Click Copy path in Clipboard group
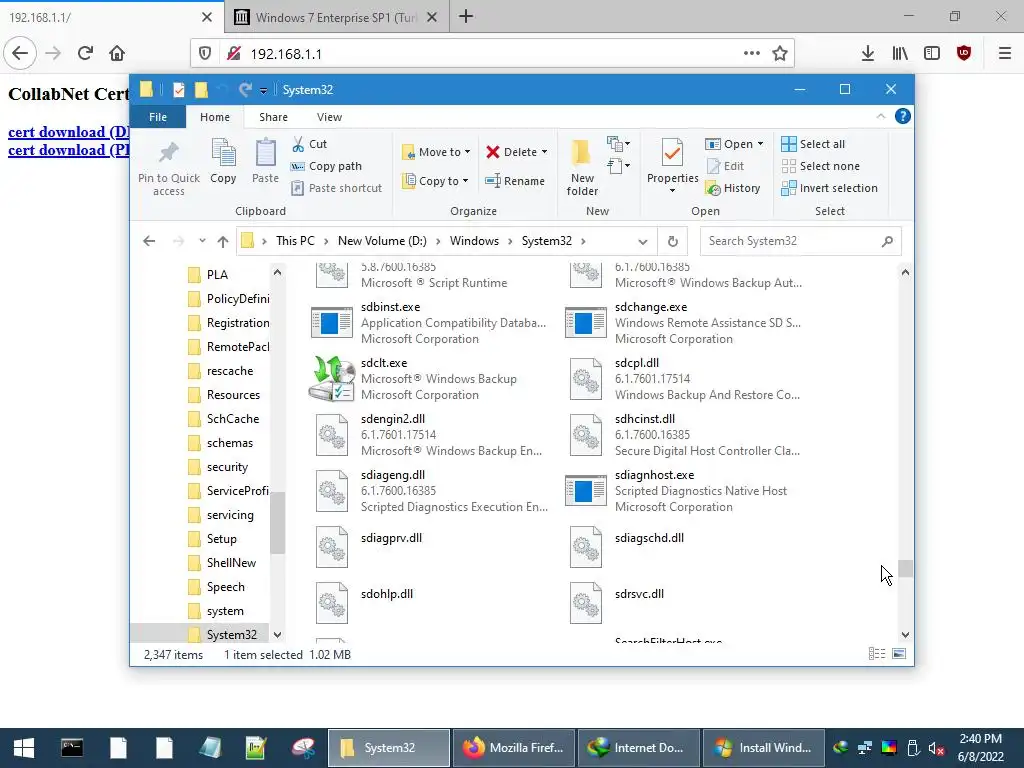The height and width of the screenshot is (768, 1024). coord(326,166)
